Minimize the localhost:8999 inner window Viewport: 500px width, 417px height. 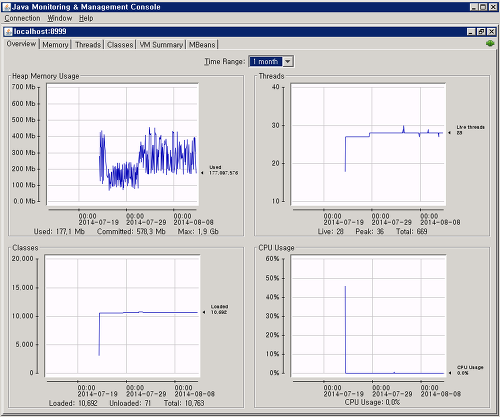point(471,32)
